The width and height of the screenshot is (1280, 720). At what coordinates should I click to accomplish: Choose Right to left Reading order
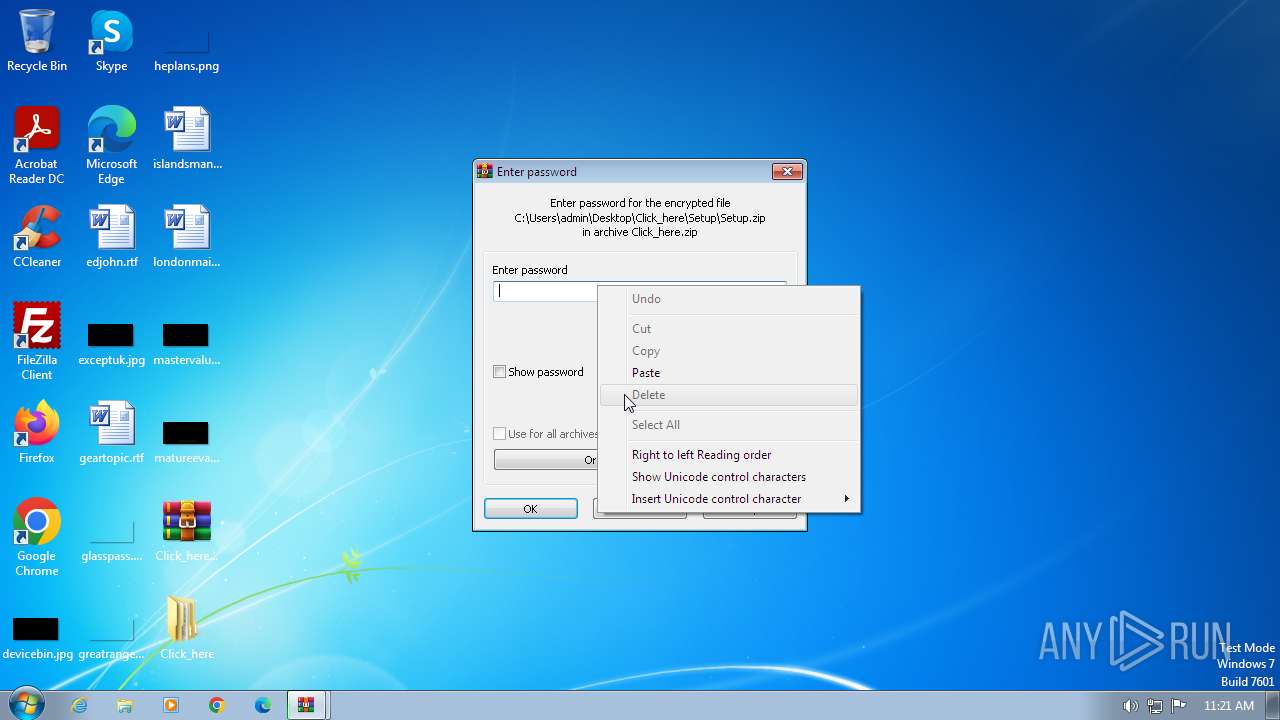(730, 455)
